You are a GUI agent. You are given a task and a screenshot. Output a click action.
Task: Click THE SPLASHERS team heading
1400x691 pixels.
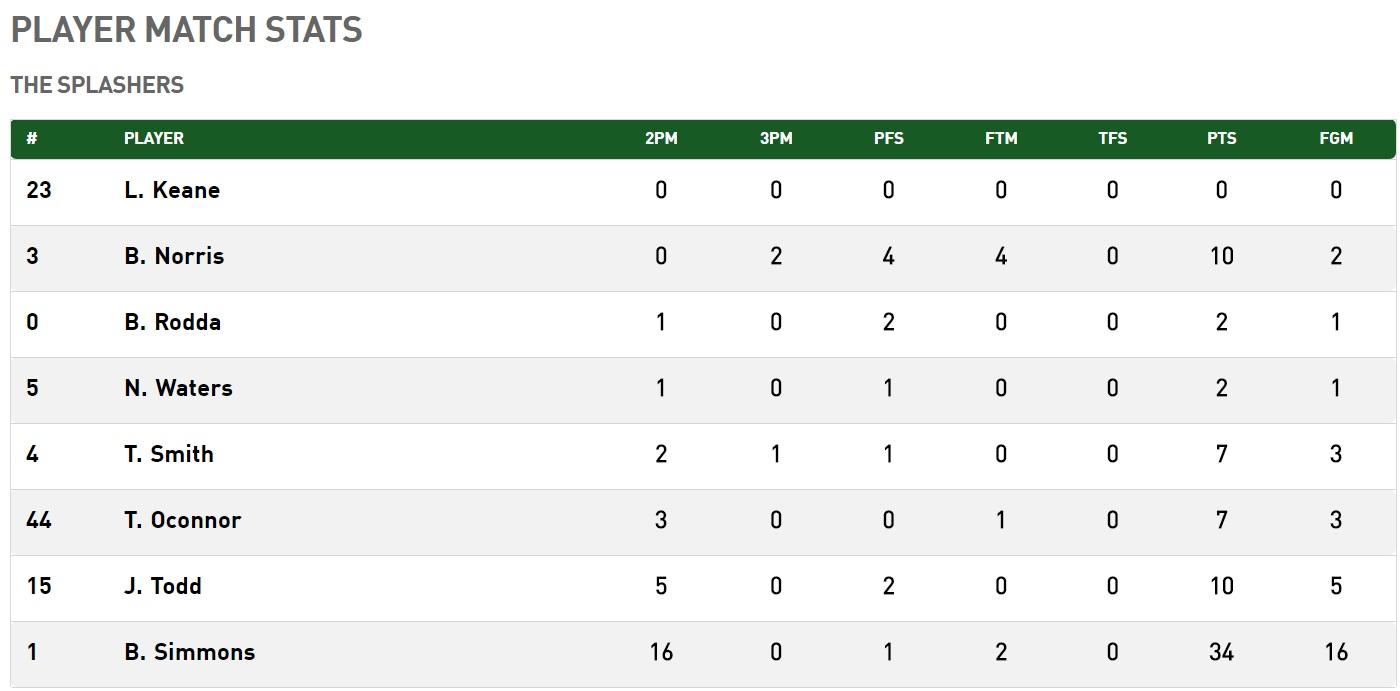click(97, 85)
